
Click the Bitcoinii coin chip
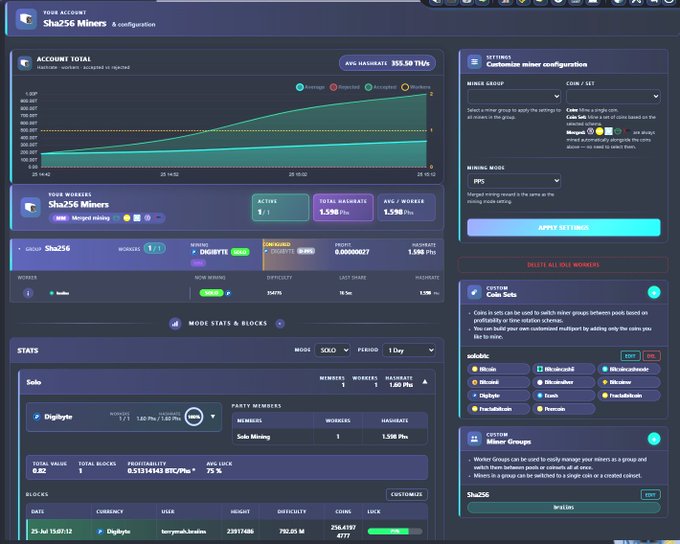click(x=498, y=382)
